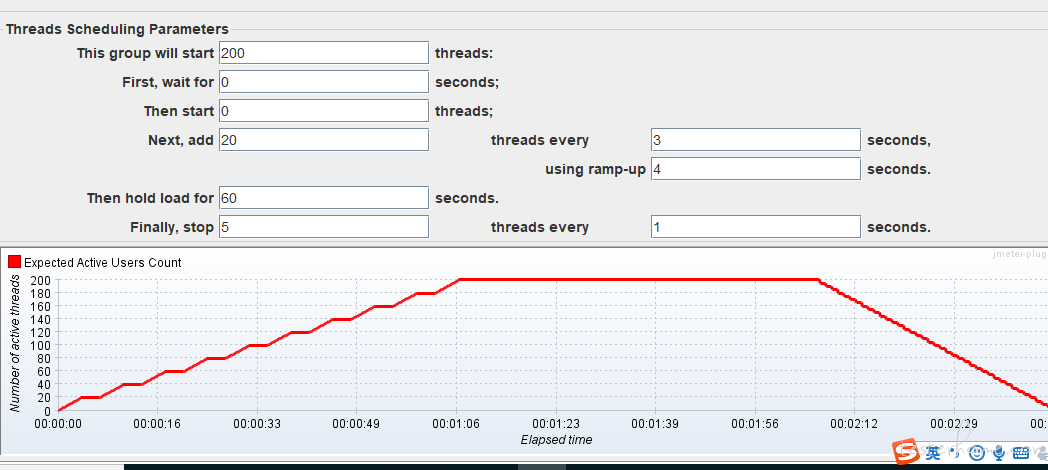Viewport: 1048px width, 470px height.
Task: Click the 'threads every' field containing 3
Action: [x=755, y=140]
